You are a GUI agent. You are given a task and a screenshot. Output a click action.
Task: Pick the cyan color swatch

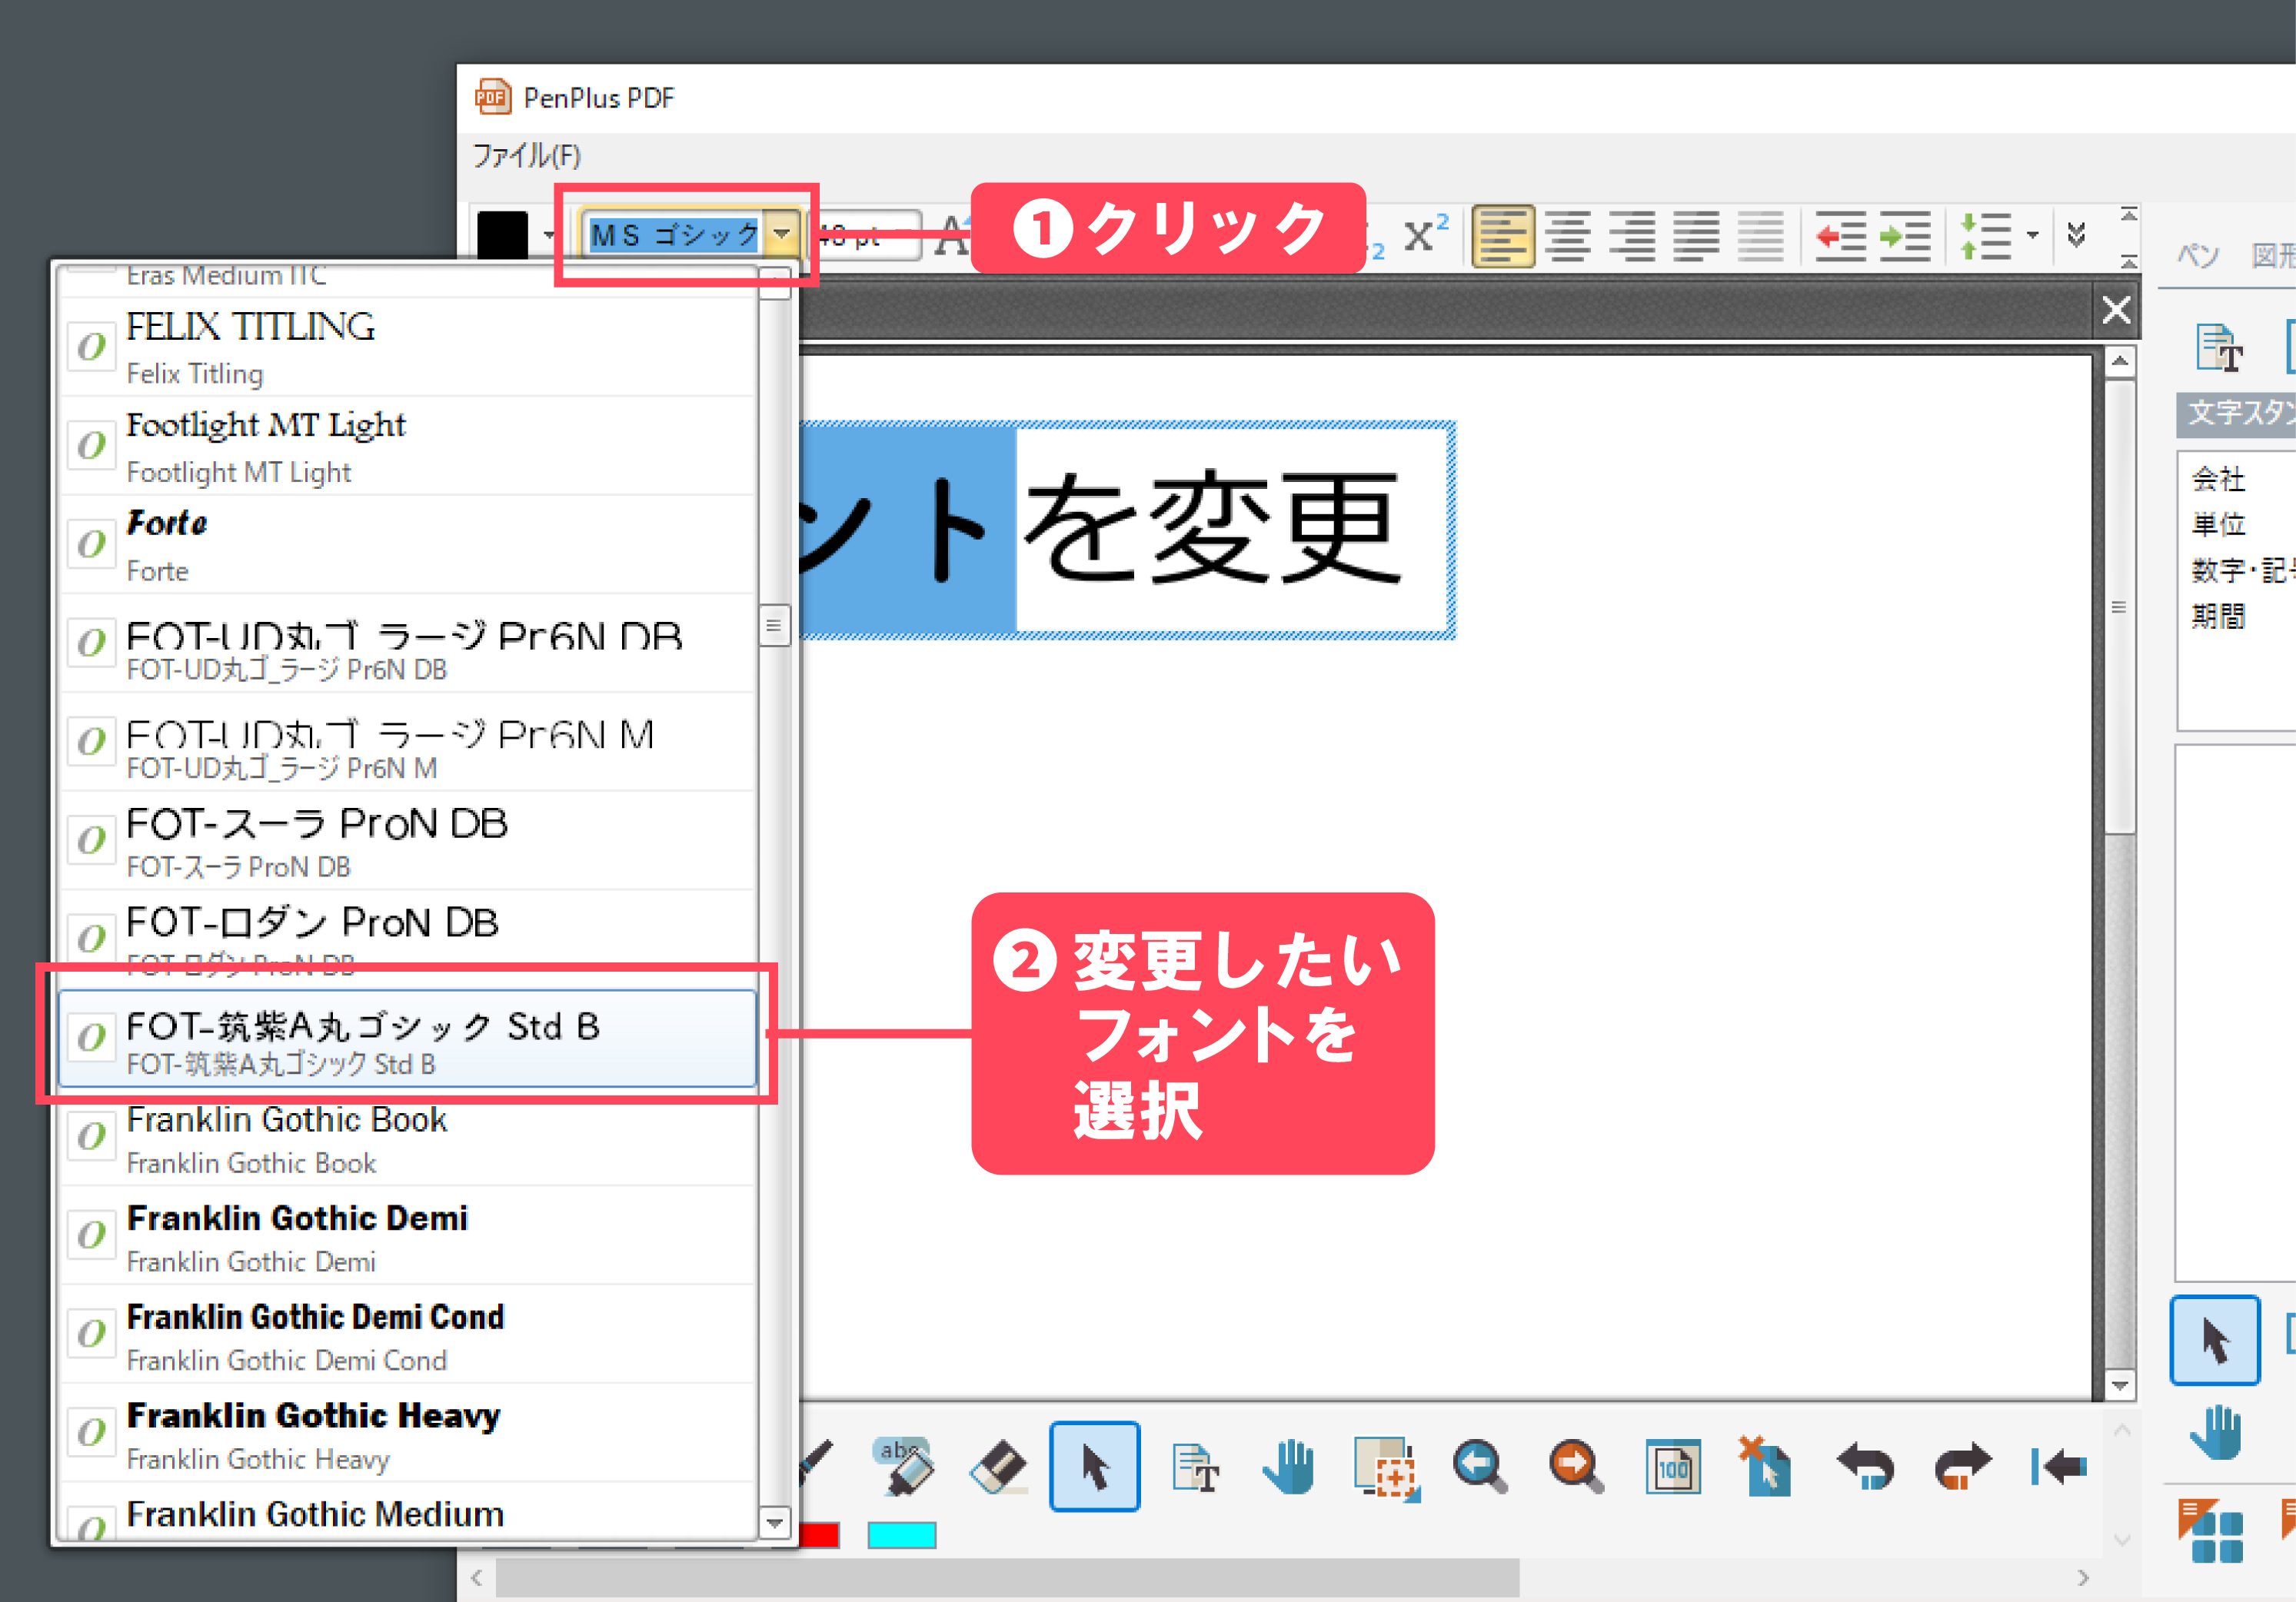(x=902, y=1536)
